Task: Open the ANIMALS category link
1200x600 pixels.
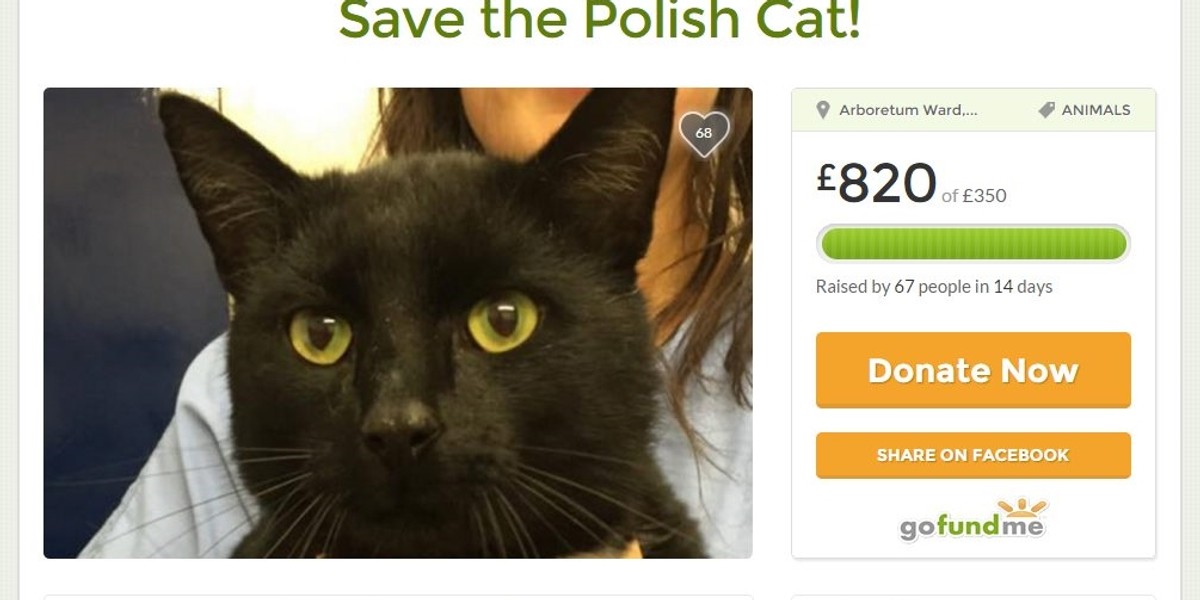Action: (x=1096, y=110)
